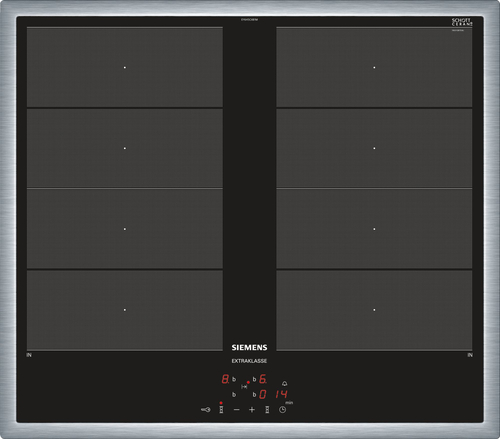Viewport: 500px width, 439px height.
Task: Decrease power level with minus button
Action: pyautogui.click(x=237, y=410)
